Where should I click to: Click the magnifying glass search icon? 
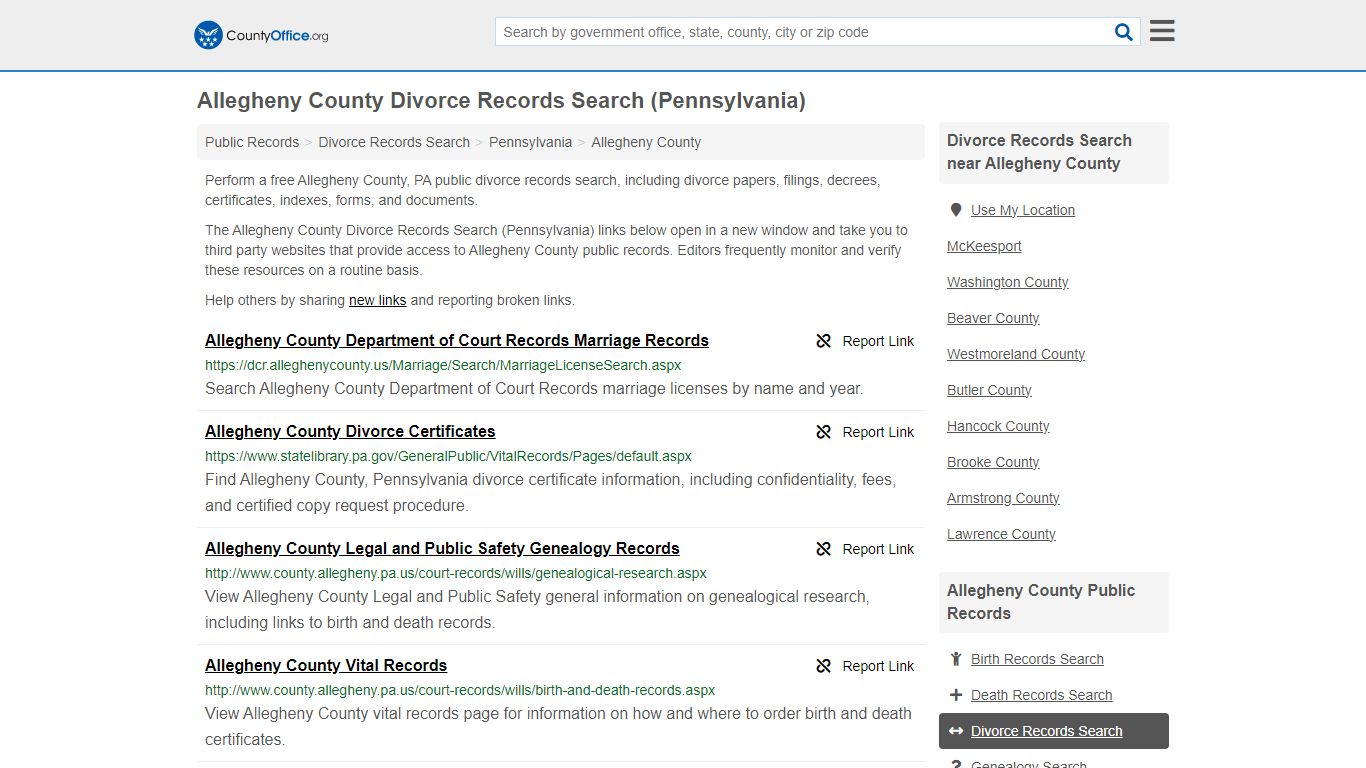[1124, 32]
